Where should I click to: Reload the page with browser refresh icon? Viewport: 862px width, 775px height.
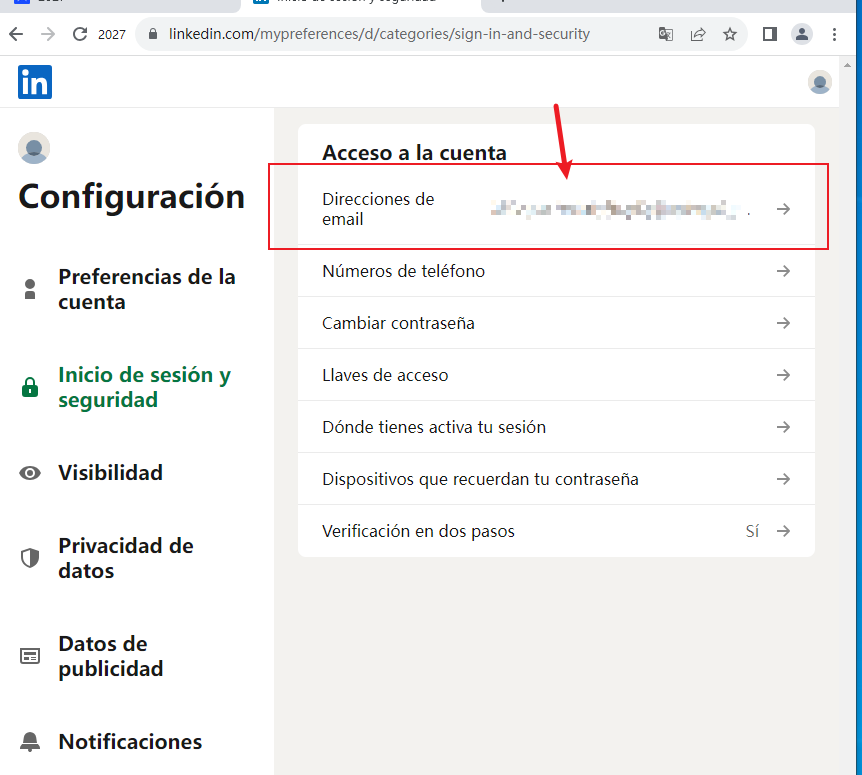click(80, 34)
